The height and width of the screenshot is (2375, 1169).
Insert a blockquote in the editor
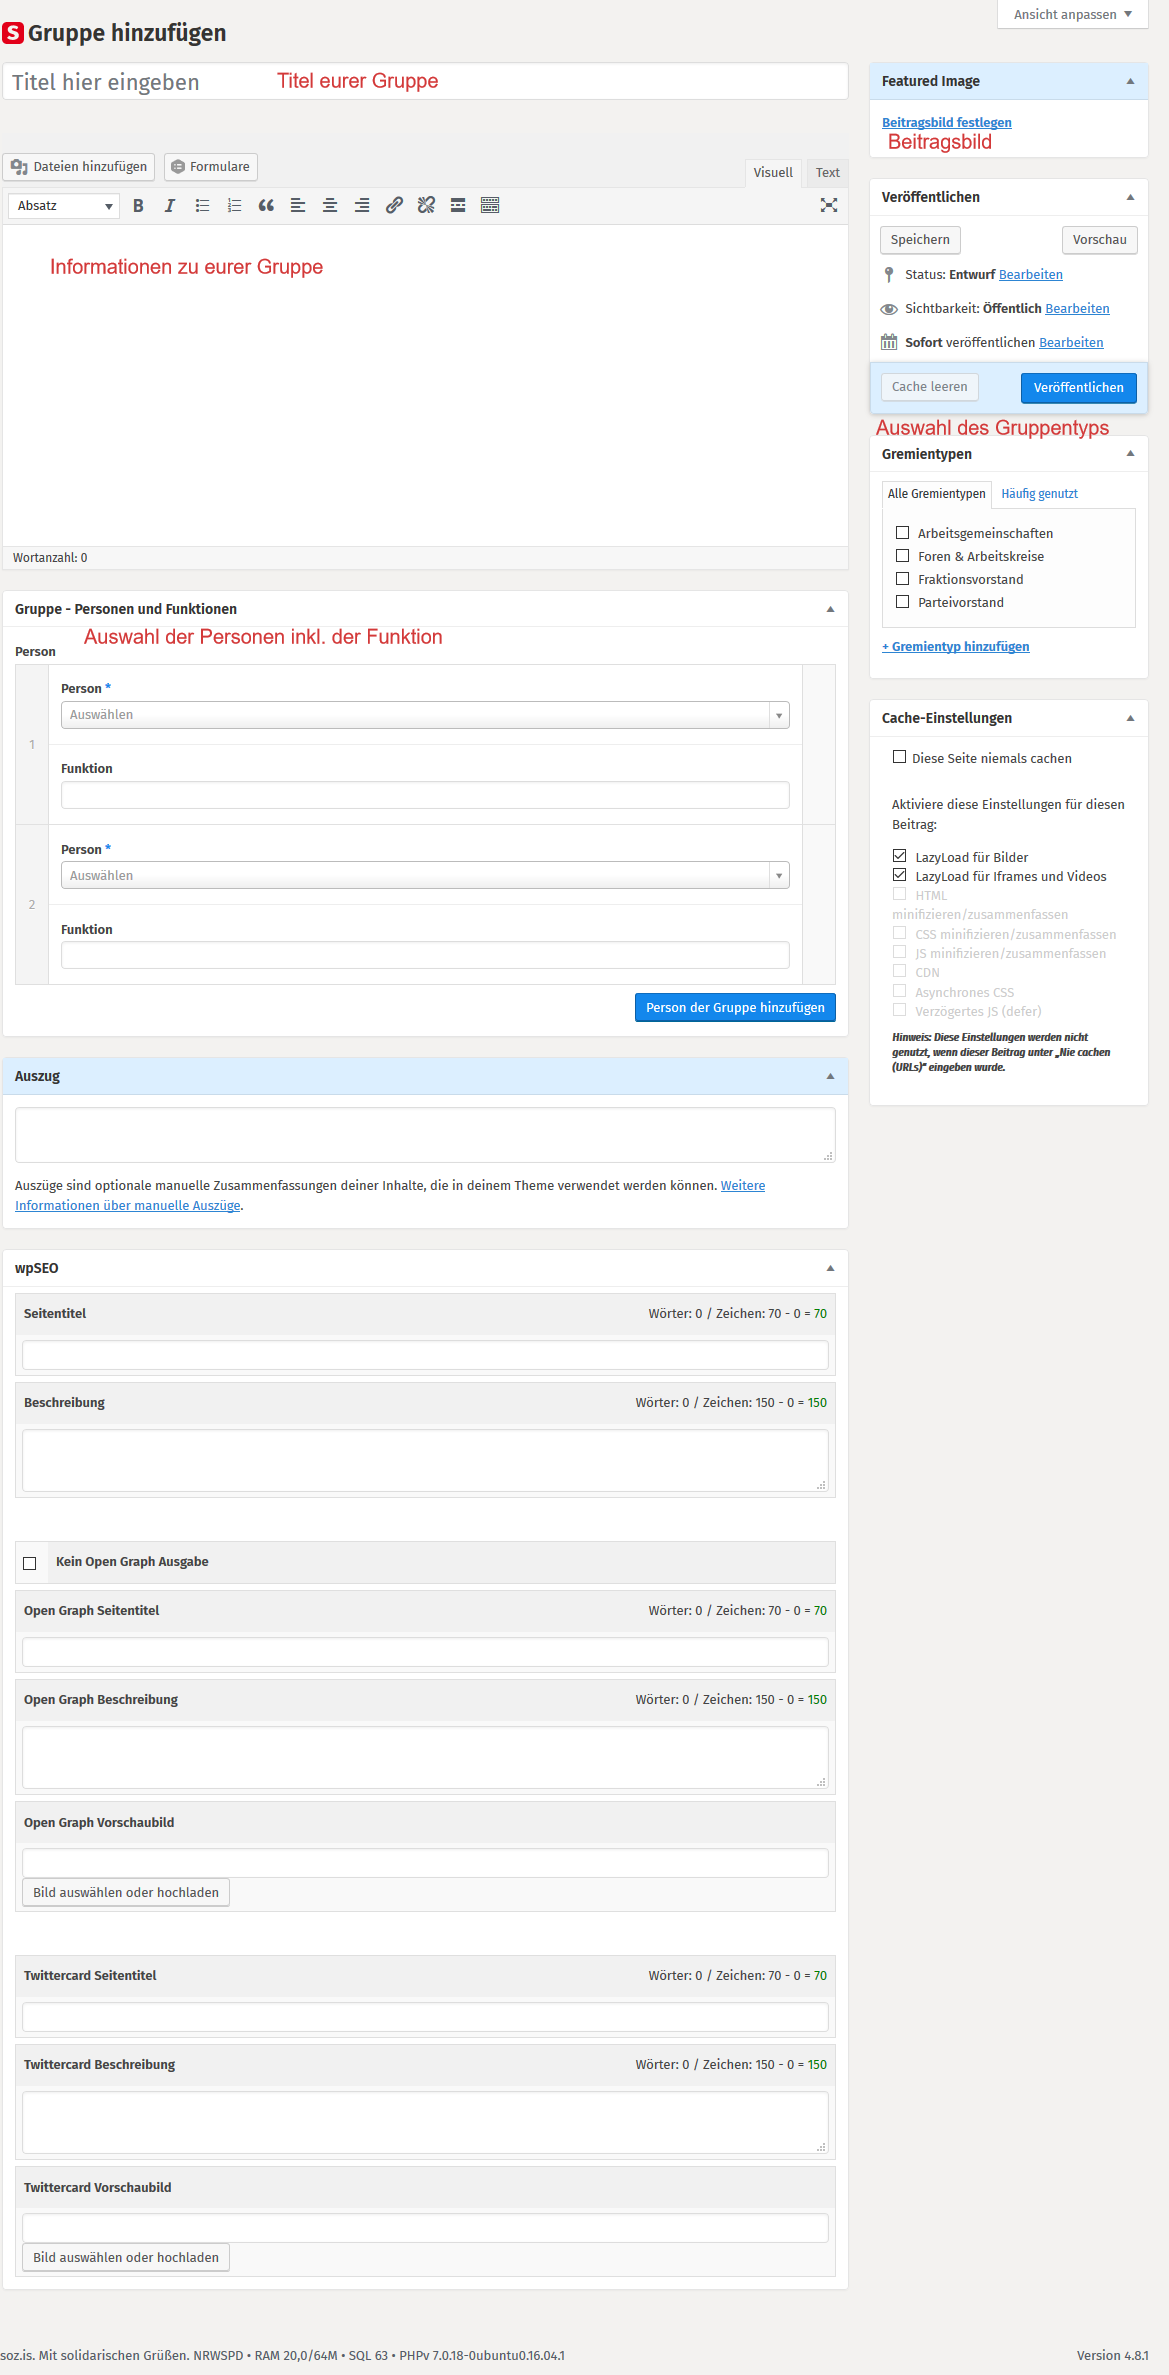point(266,206)
